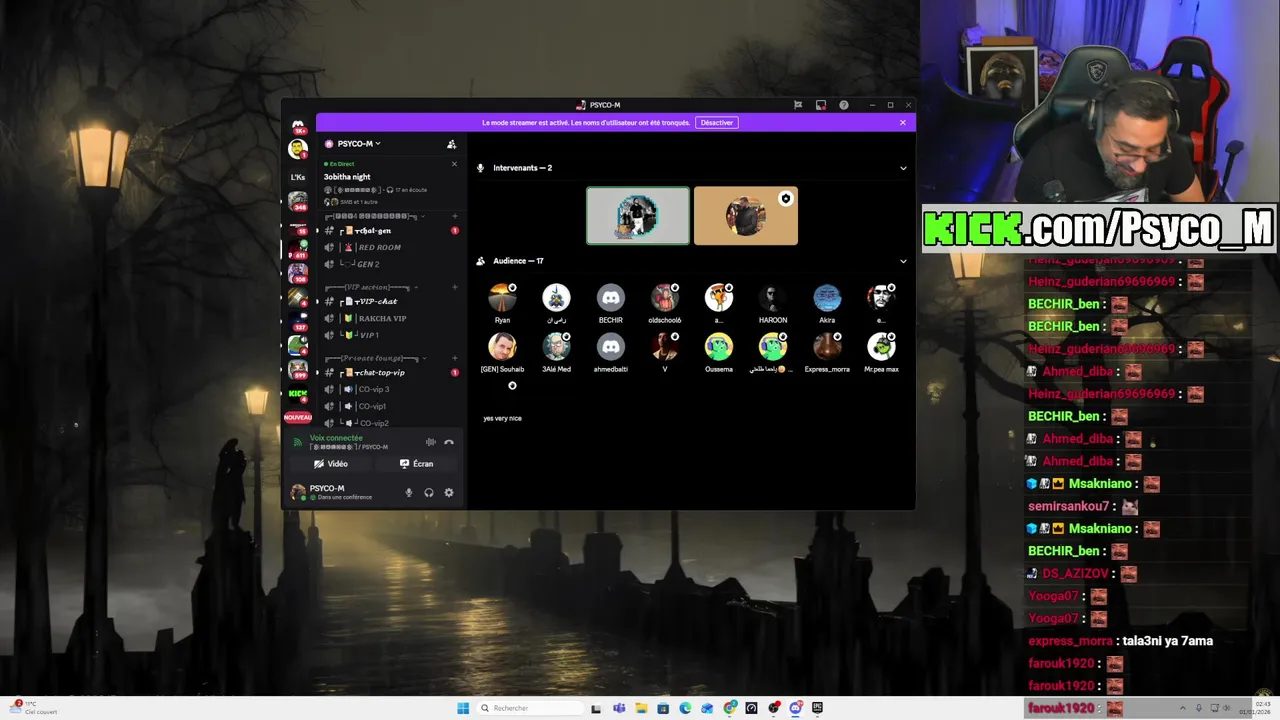Screen dimensions: 1280x720
Task: Click the screen icon next to Inbox
Action: click(821, 105)
